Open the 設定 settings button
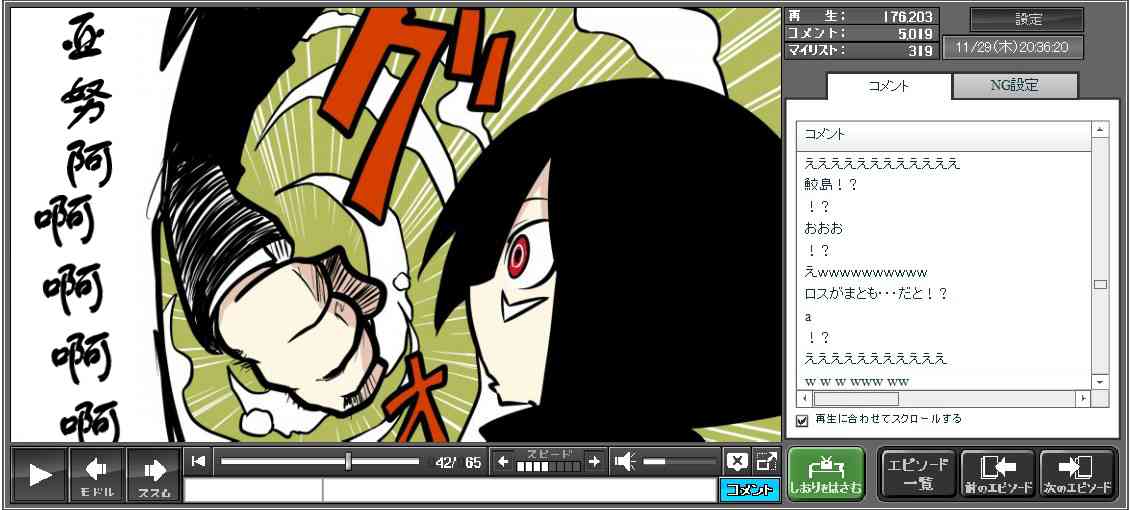 (1027, 20)
